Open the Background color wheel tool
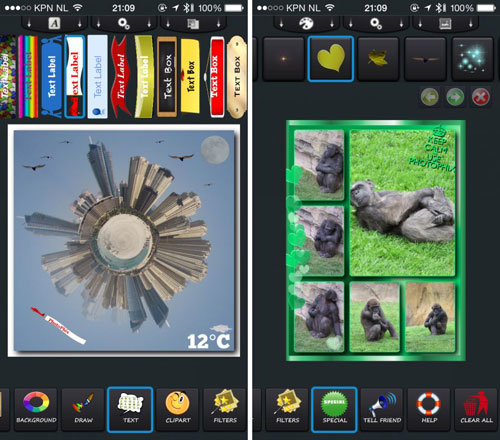This screenshot has width=500, height=440. [x=36, y=409]
